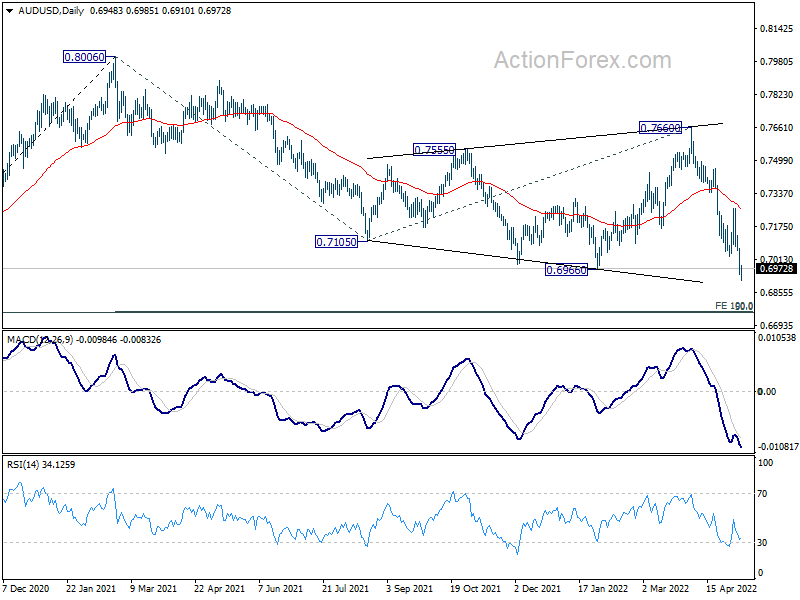Select the 22 Apr 2021 date marker
Image resolution: width=800 pixels, height=600 pixels.
[x=219, y=588]
